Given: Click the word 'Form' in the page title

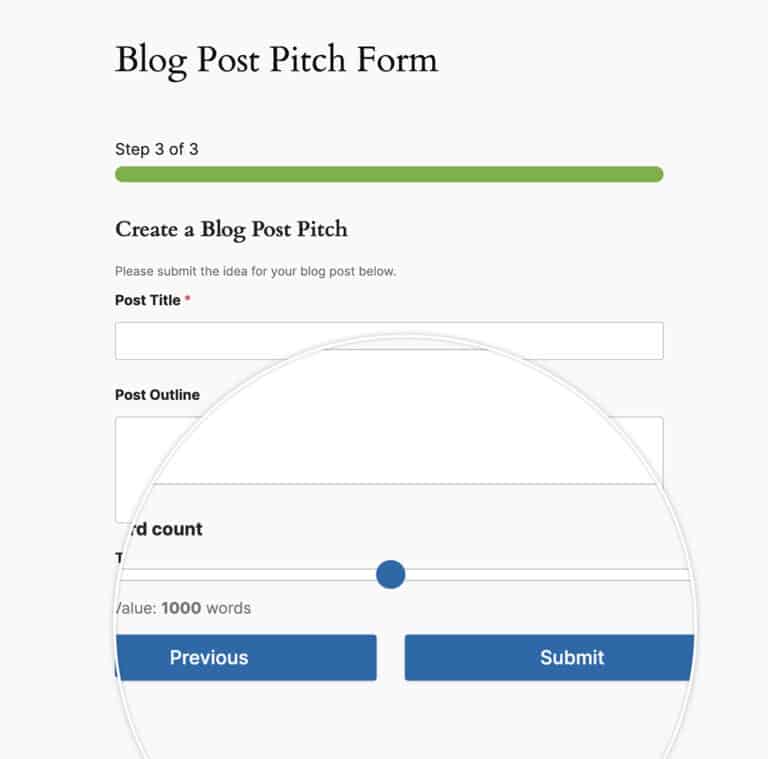Looking at the screenshot, I should click(x=397, y=59).
